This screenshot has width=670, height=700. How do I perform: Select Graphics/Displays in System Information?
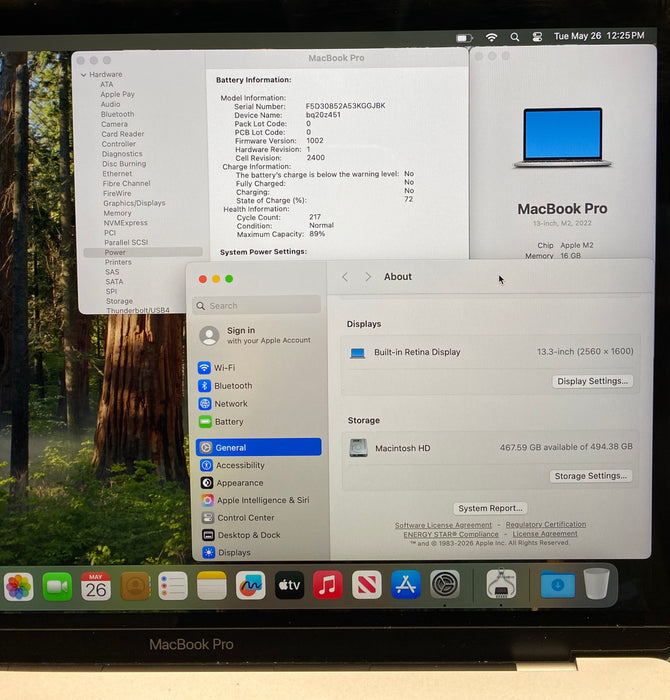[134, 203]
